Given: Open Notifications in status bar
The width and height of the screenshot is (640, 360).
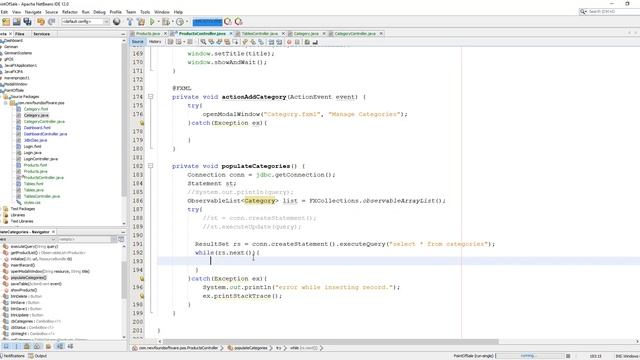Looking at the screenshot, I should pos(13,356).
